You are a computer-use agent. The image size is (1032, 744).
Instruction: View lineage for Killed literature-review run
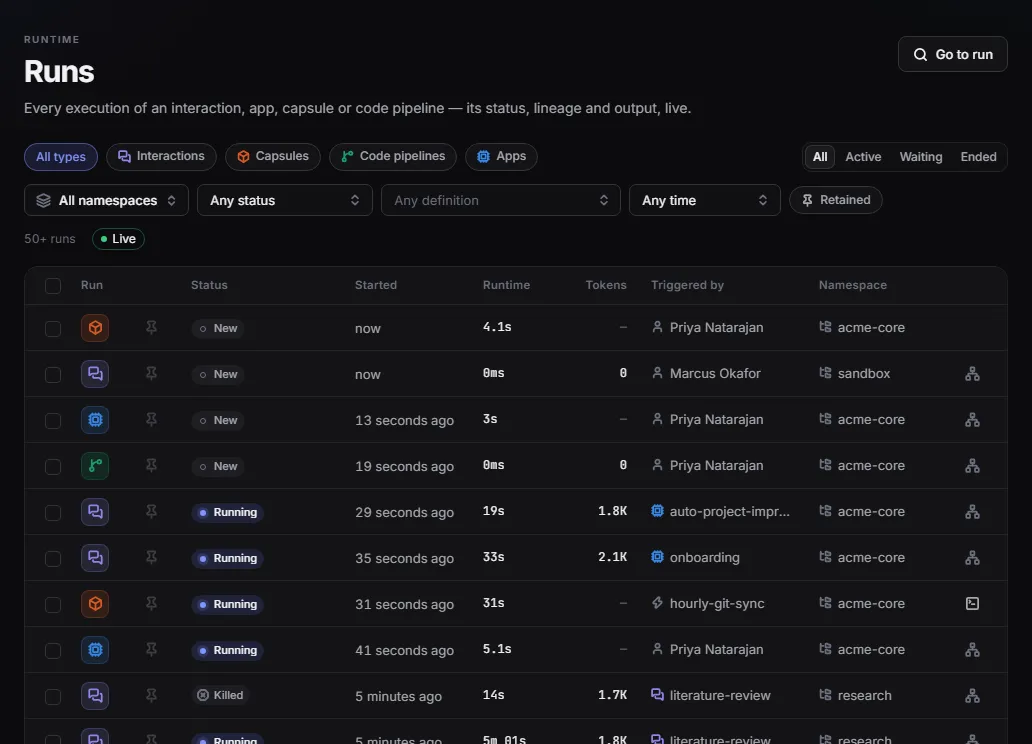point(972,696)
